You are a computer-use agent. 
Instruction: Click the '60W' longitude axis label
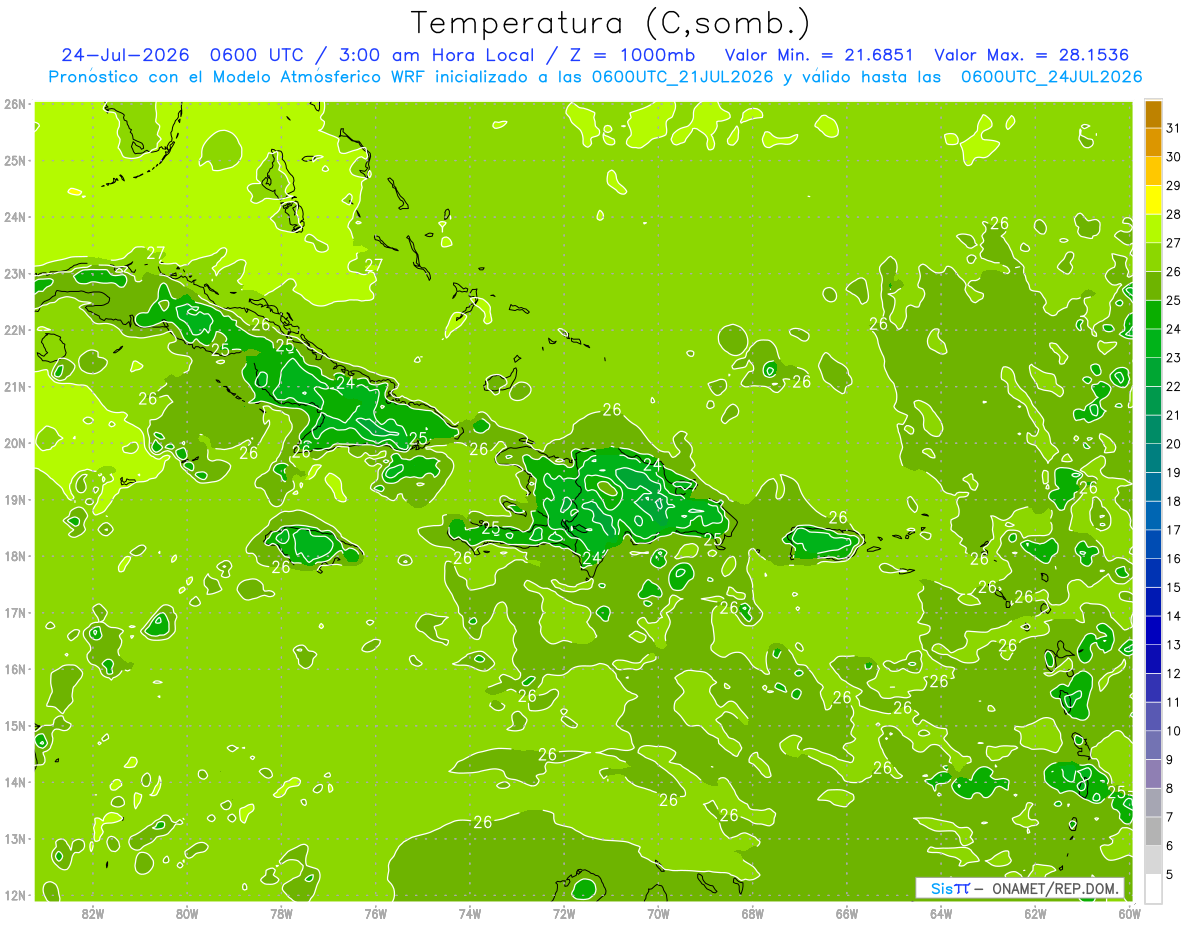(1130, 913)
